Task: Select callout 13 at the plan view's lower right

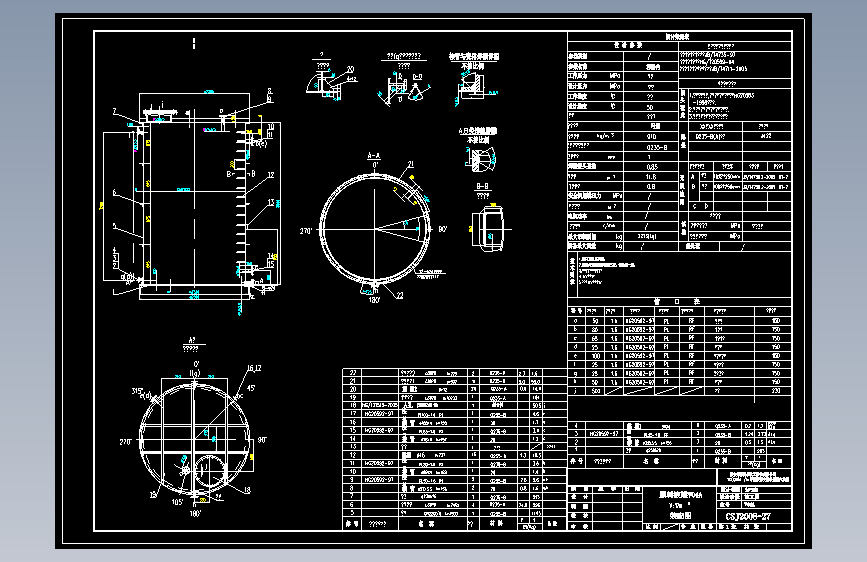Action: pyautogui.click(x=247, y=490)
